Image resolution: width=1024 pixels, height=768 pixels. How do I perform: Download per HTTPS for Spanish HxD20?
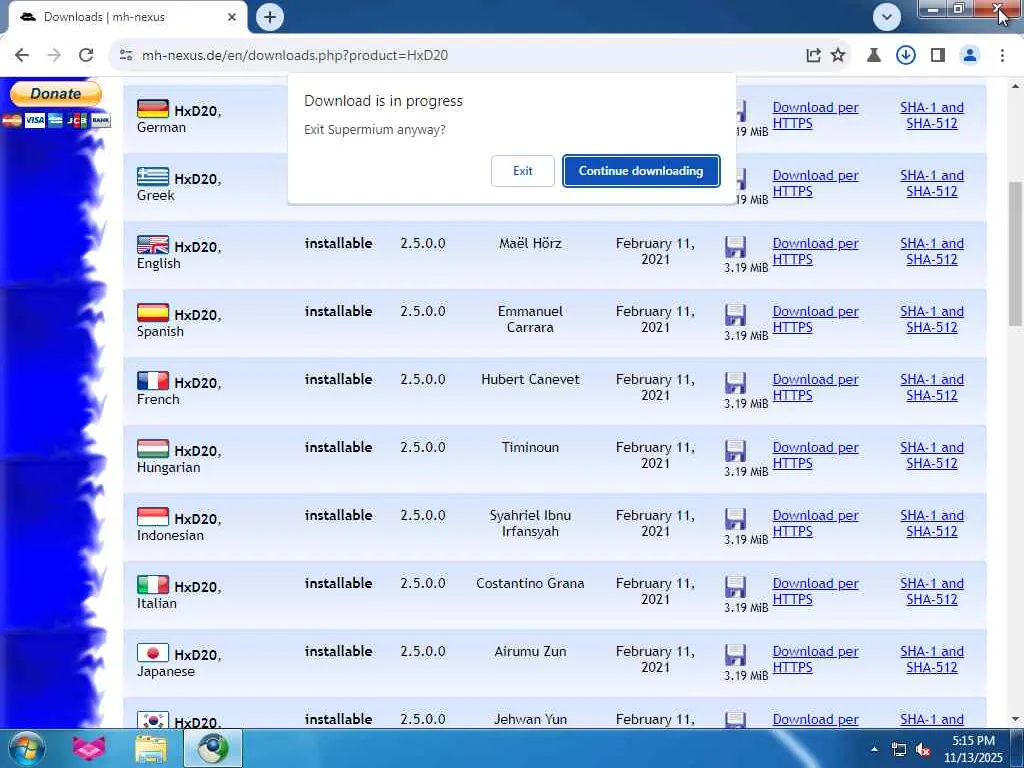815,319
